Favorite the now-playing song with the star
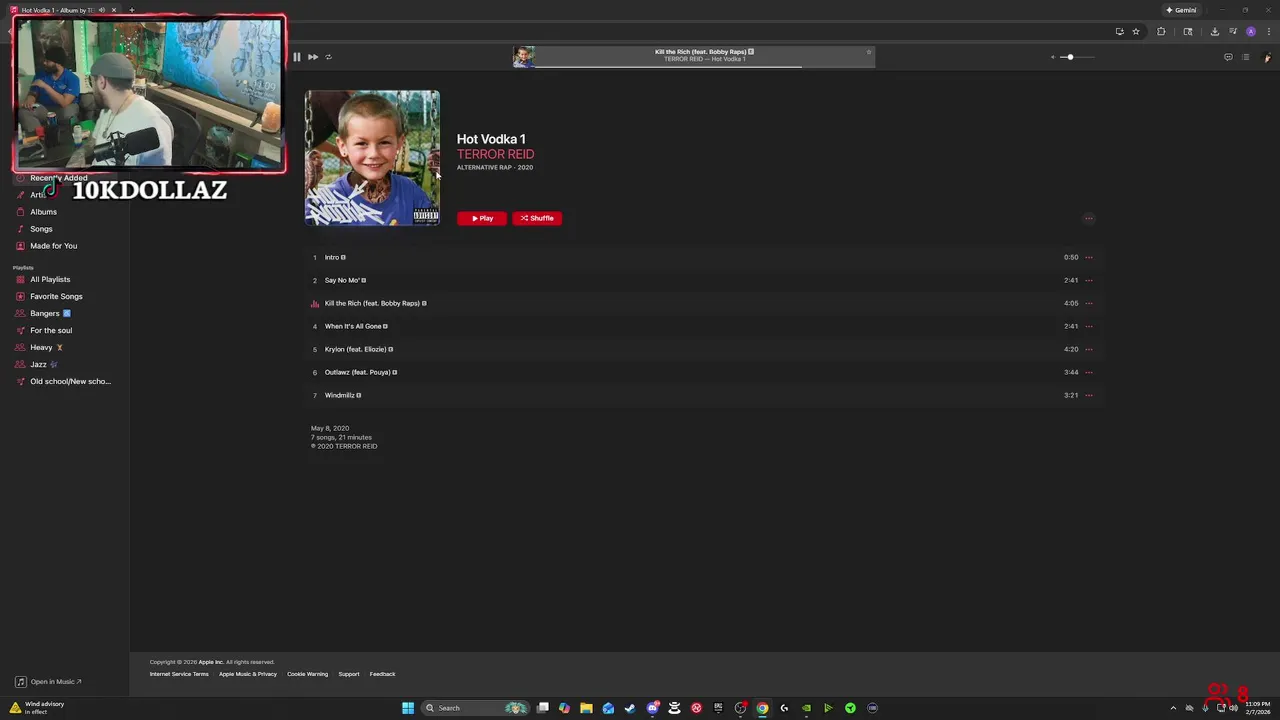 tap(868, 52)
